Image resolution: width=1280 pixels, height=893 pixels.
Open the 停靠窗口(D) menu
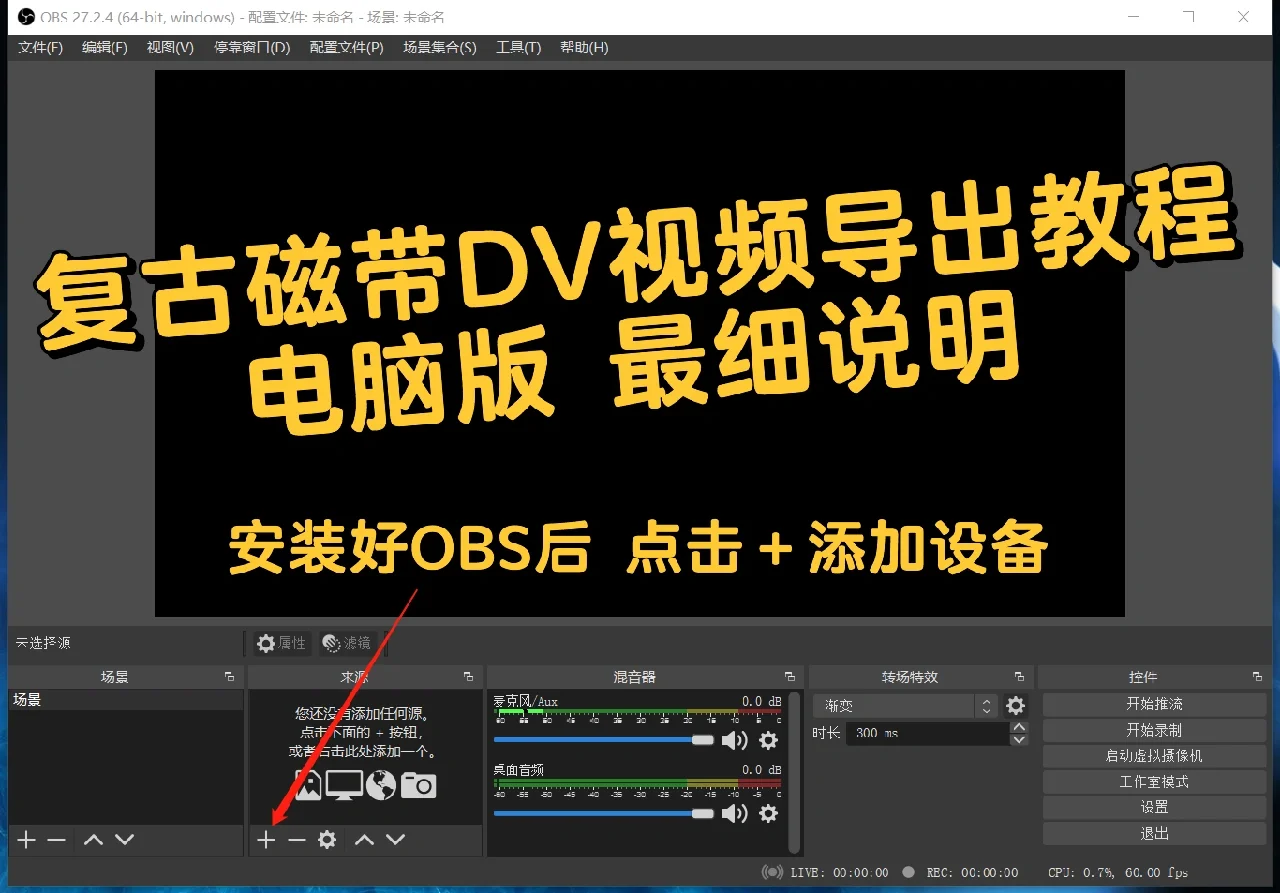tap(252, 47)
